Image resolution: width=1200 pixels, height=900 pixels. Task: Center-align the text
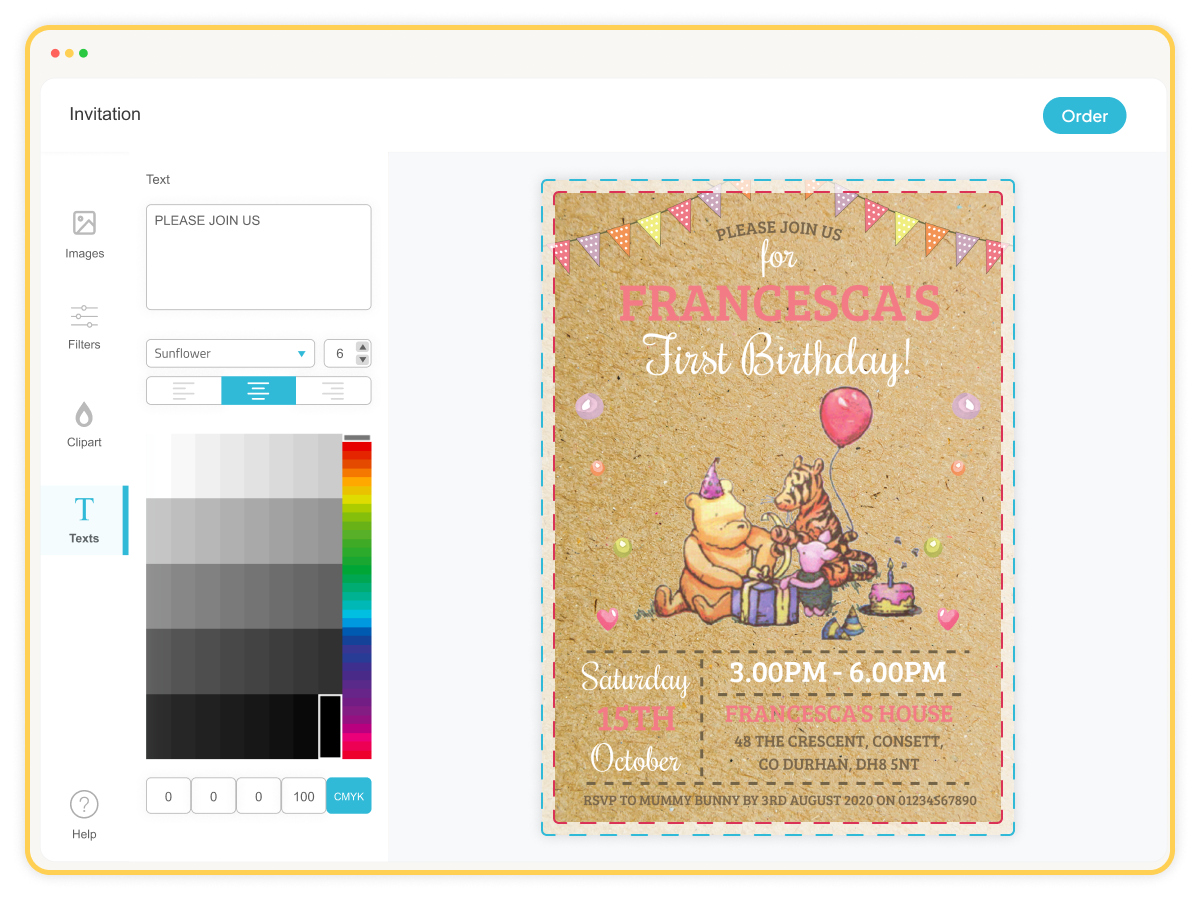click(x=258, y=390)
